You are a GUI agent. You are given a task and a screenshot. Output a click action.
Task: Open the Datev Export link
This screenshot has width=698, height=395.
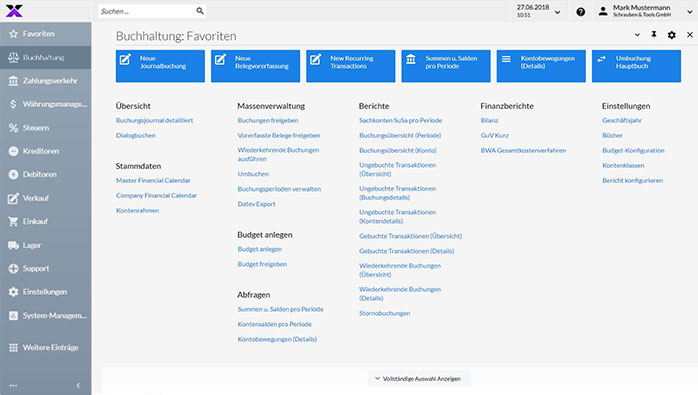click(256, 204)
